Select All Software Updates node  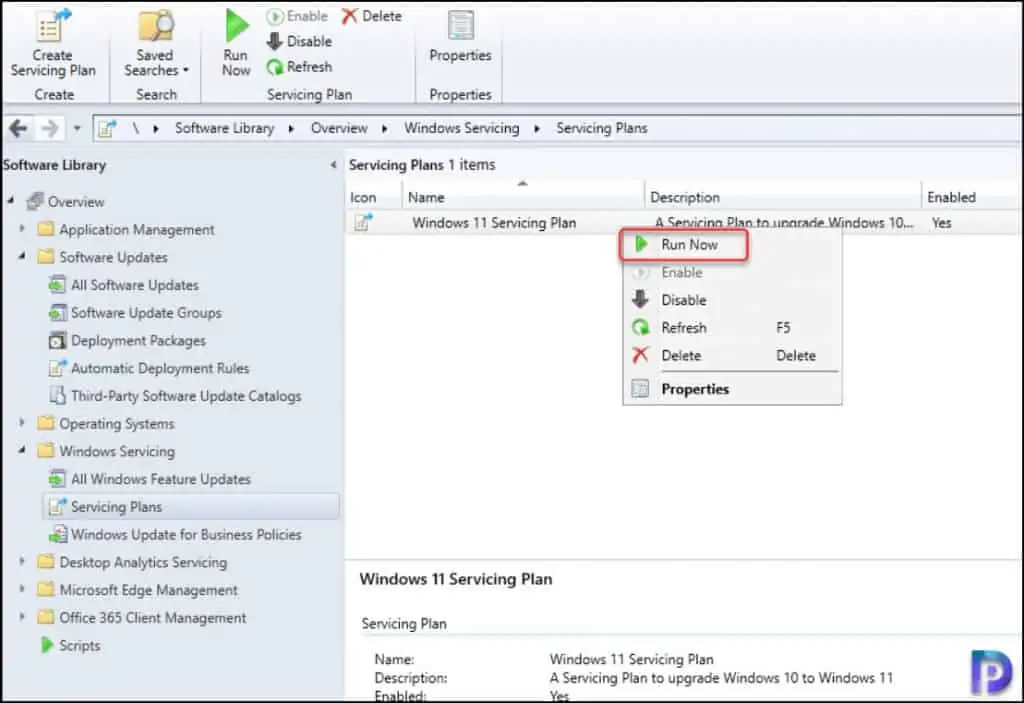coord(135,286)
